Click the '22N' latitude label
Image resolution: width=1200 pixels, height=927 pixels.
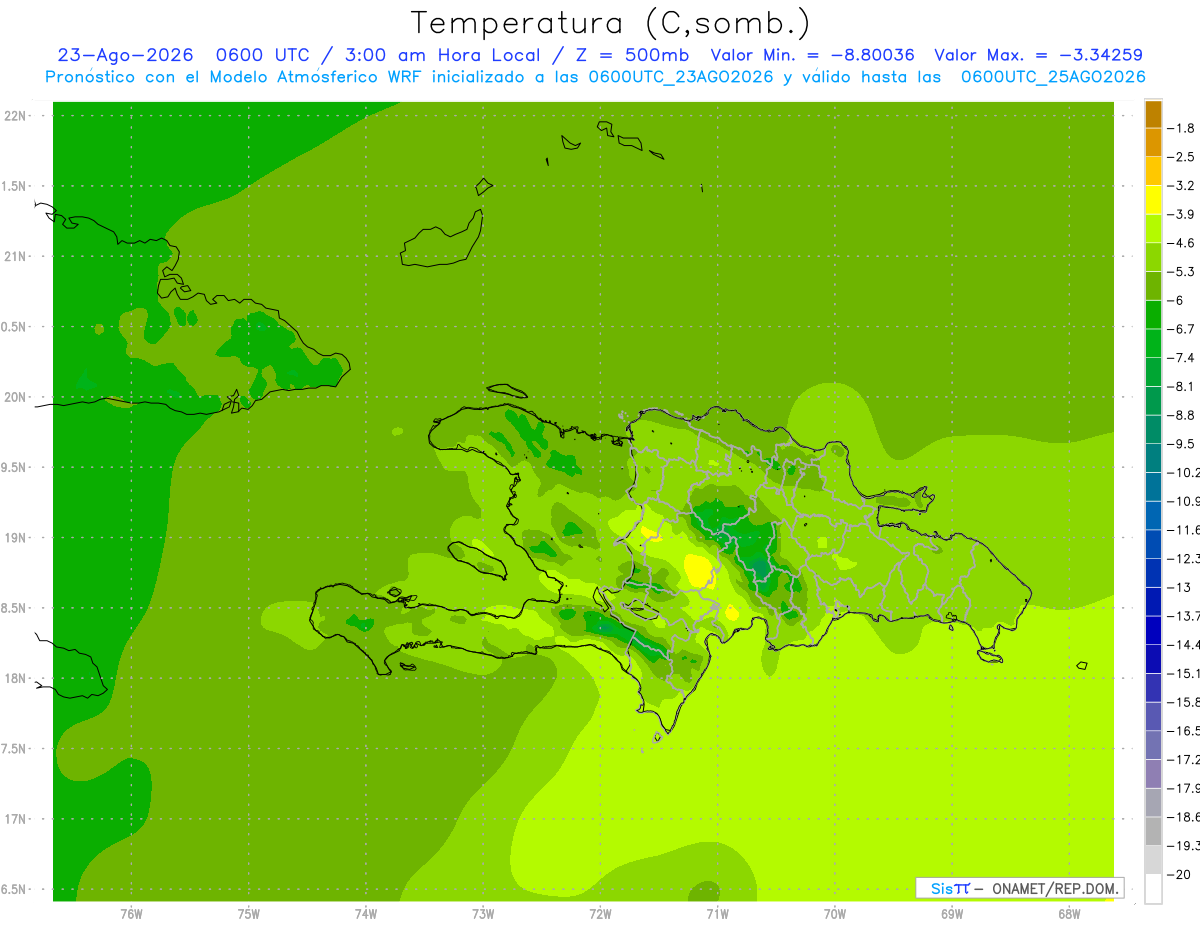pyautogui.click(x=15, y=115)
